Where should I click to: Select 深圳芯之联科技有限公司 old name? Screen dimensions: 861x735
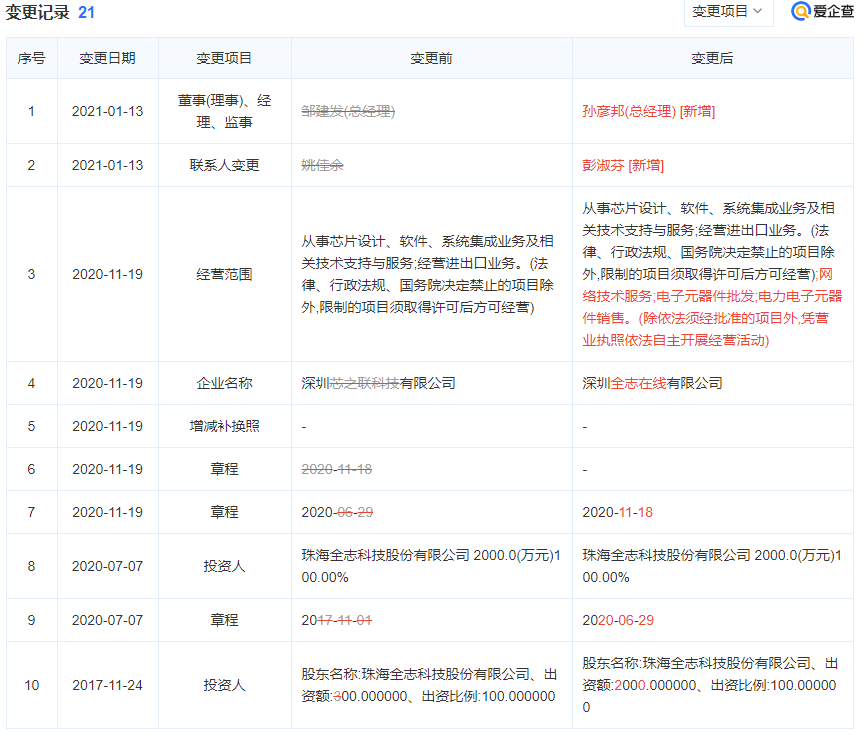pos(378,383)
